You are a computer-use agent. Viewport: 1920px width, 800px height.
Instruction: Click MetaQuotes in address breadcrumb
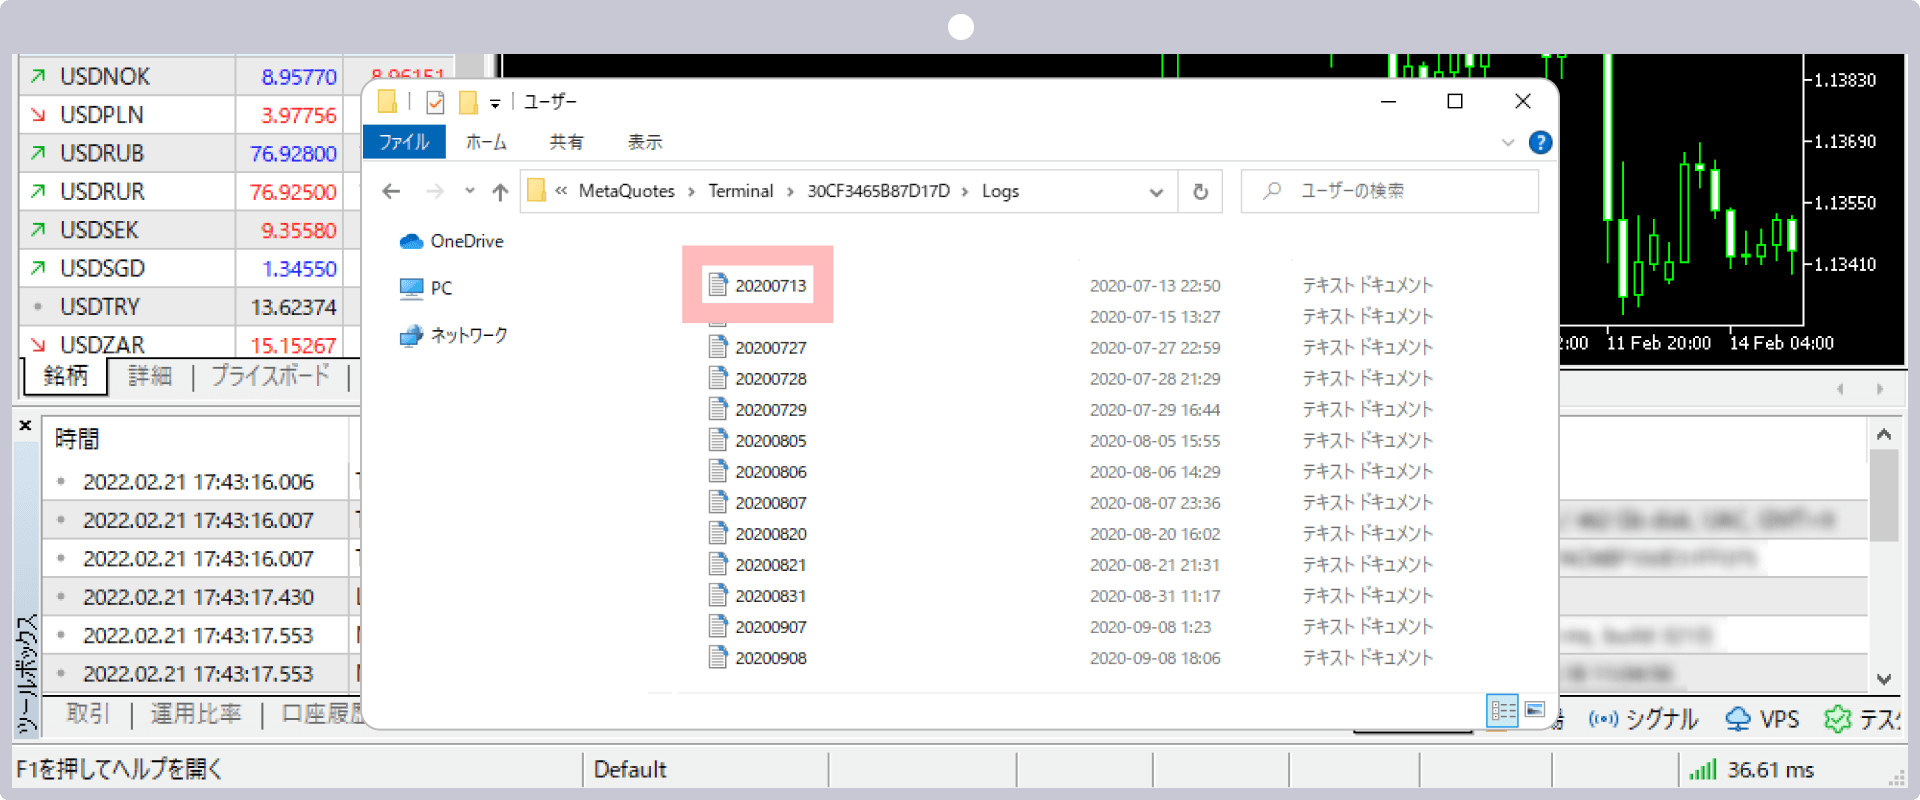[x=626, y=191]
